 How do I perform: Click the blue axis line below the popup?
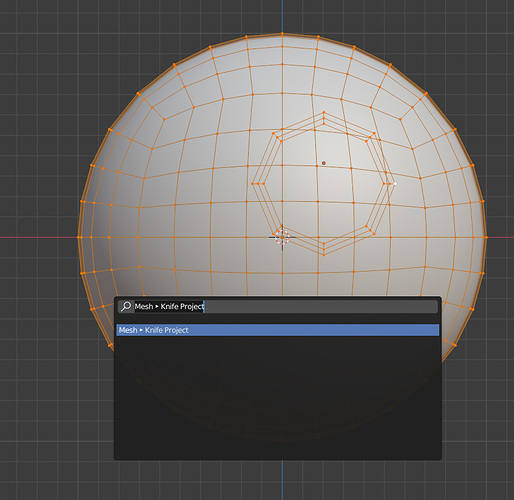282,480
